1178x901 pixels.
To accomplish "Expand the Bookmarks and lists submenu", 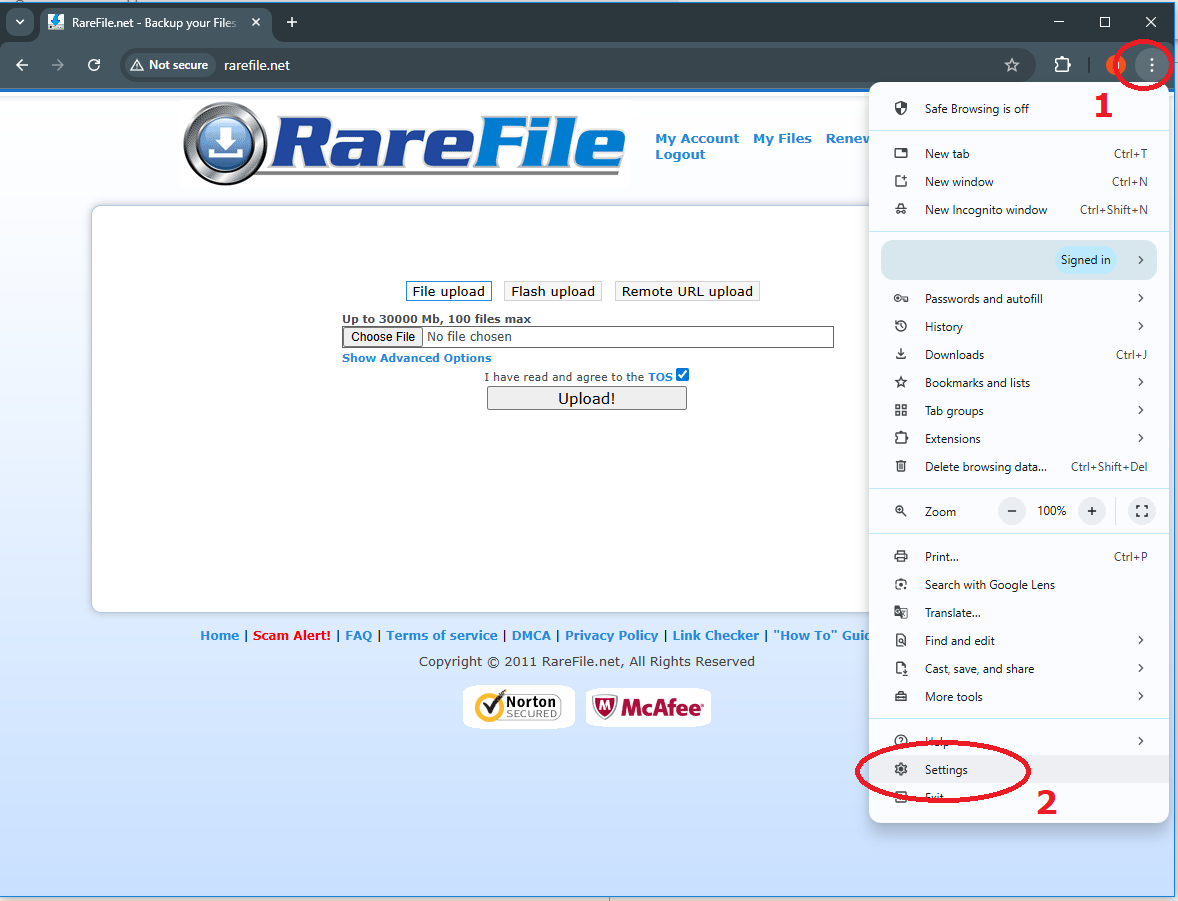I will coord(1018,383).
